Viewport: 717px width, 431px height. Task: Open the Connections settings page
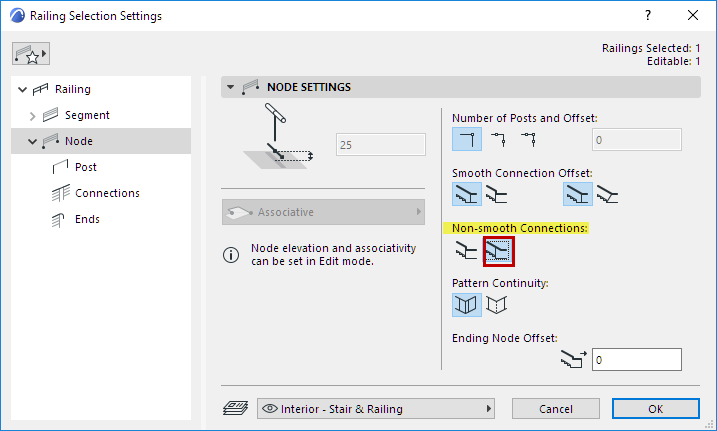[107, 193]
